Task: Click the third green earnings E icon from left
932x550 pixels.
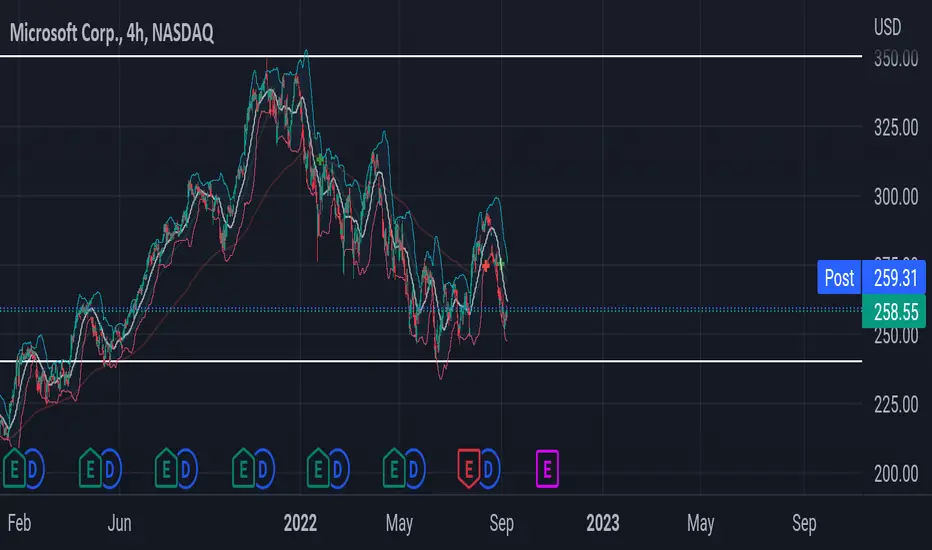Action: point(166,469)
